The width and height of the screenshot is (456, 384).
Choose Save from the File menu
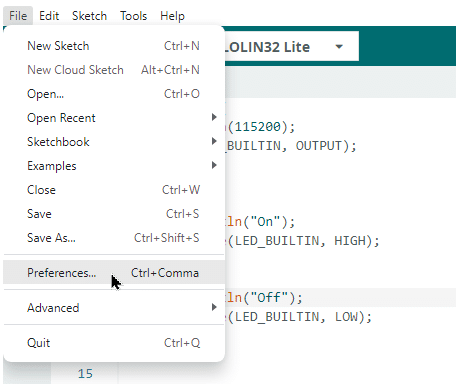pos(114,214)
